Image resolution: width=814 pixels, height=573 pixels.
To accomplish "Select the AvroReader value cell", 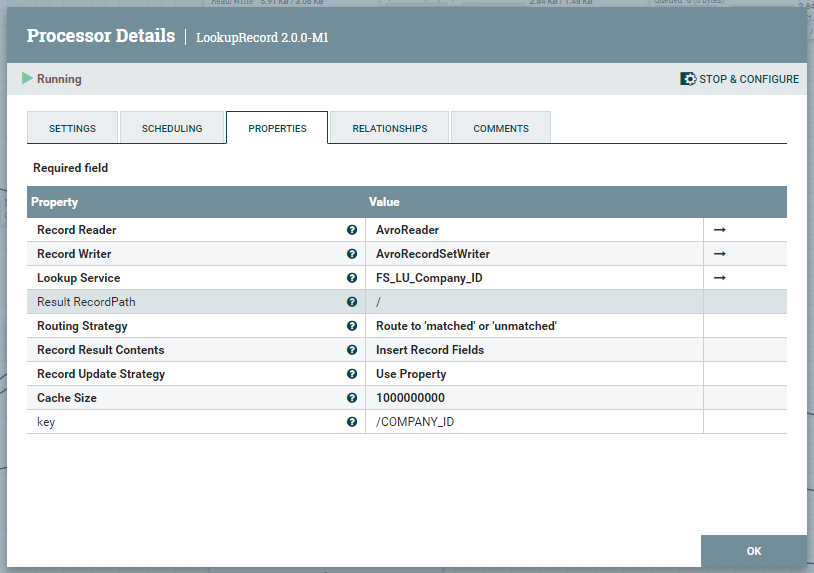I will coord(534,230).
